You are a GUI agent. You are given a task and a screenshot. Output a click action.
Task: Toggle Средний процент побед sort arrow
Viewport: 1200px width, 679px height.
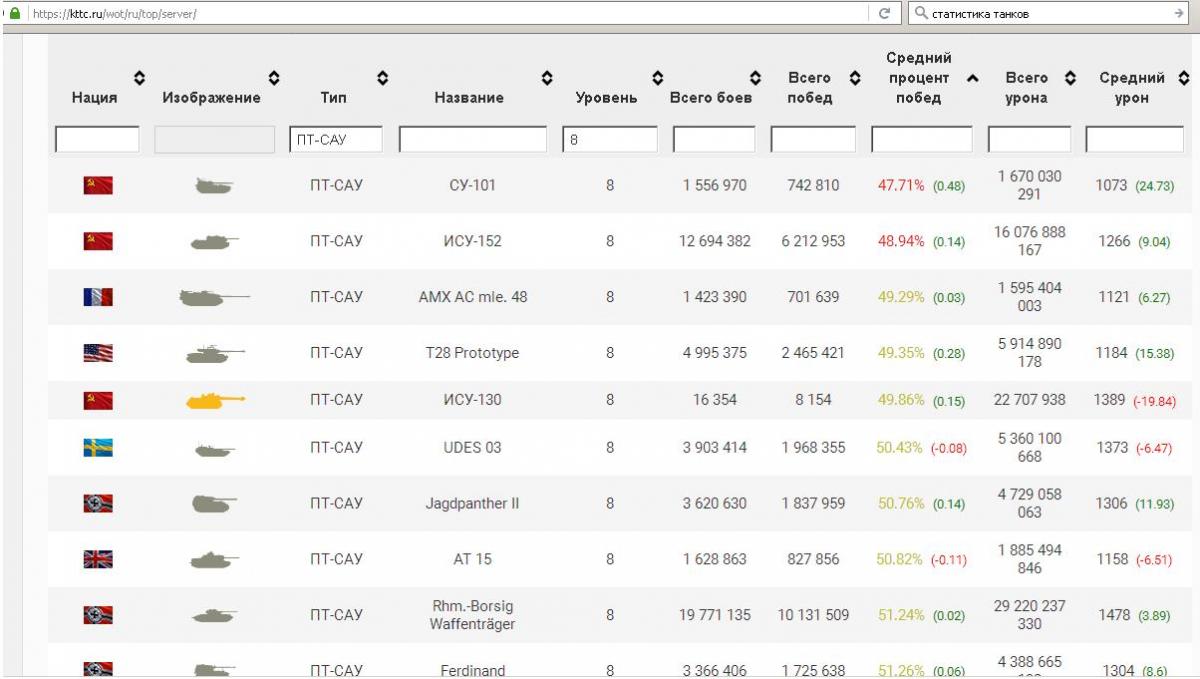[x=973, y=78]
